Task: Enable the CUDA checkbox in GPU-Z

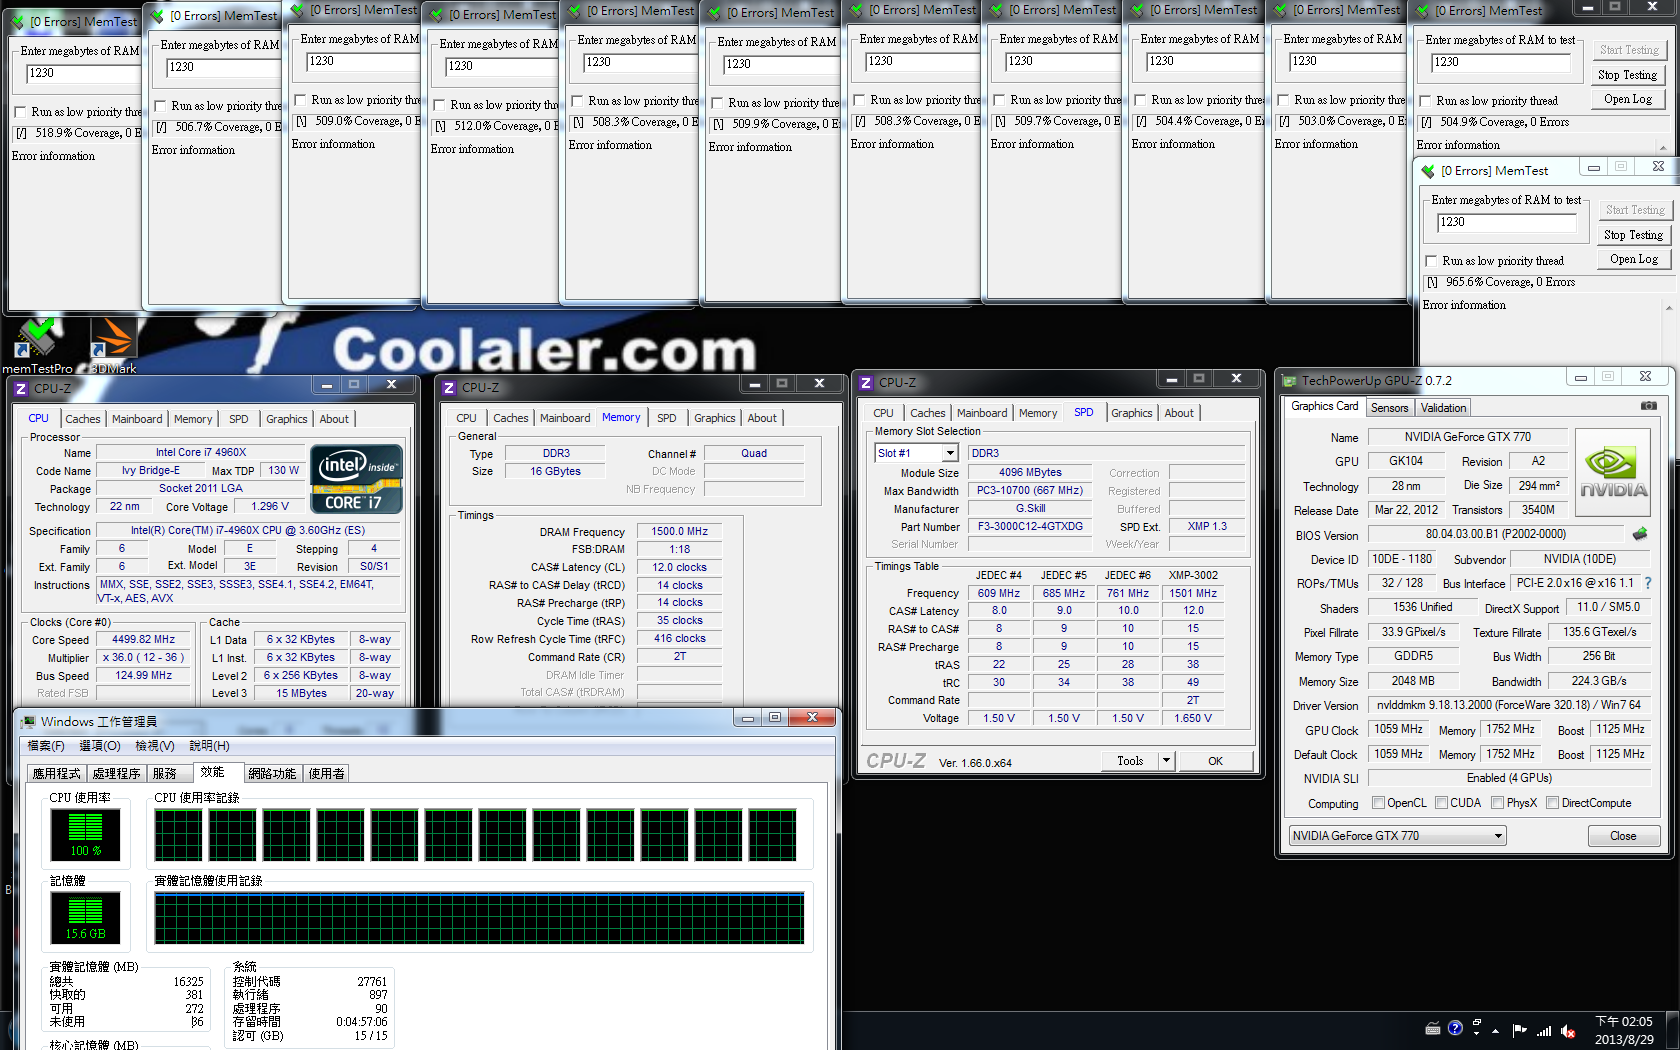Action: [x=1442, y=803]
